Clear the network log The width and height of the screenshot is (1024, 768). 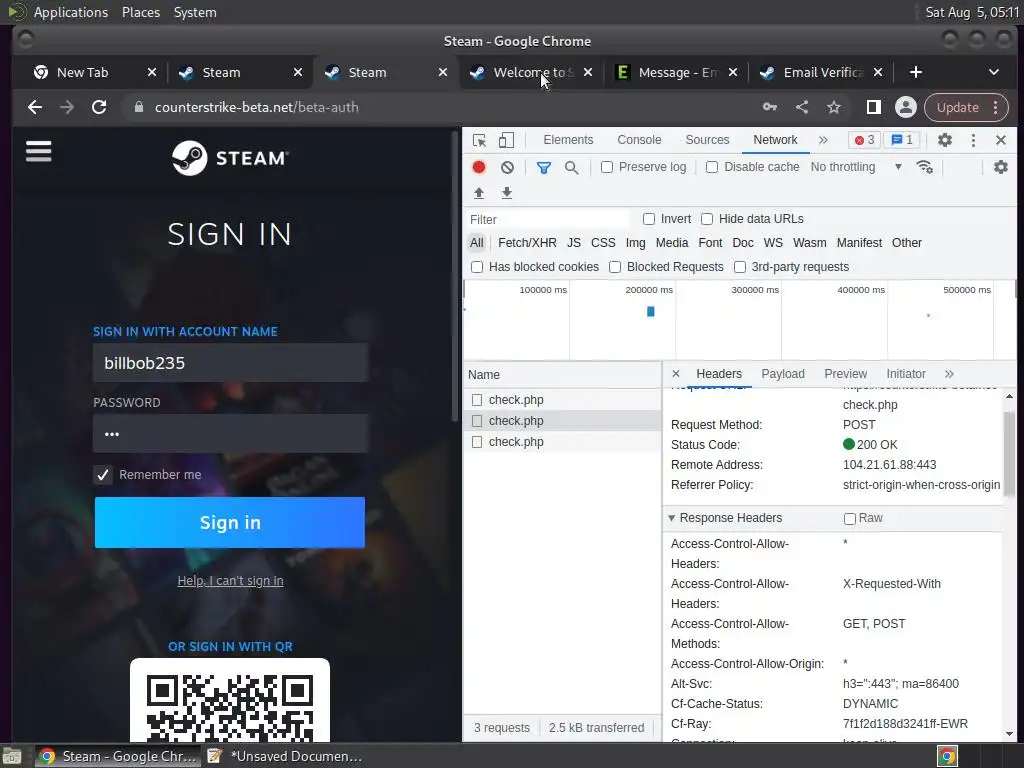[507, 167]
